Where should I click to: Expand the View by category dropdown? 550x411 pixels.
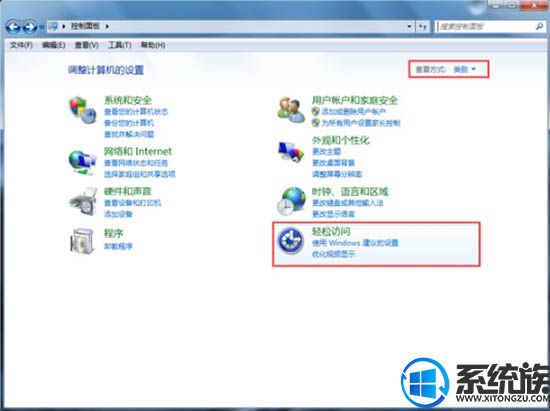coord(464,69)
